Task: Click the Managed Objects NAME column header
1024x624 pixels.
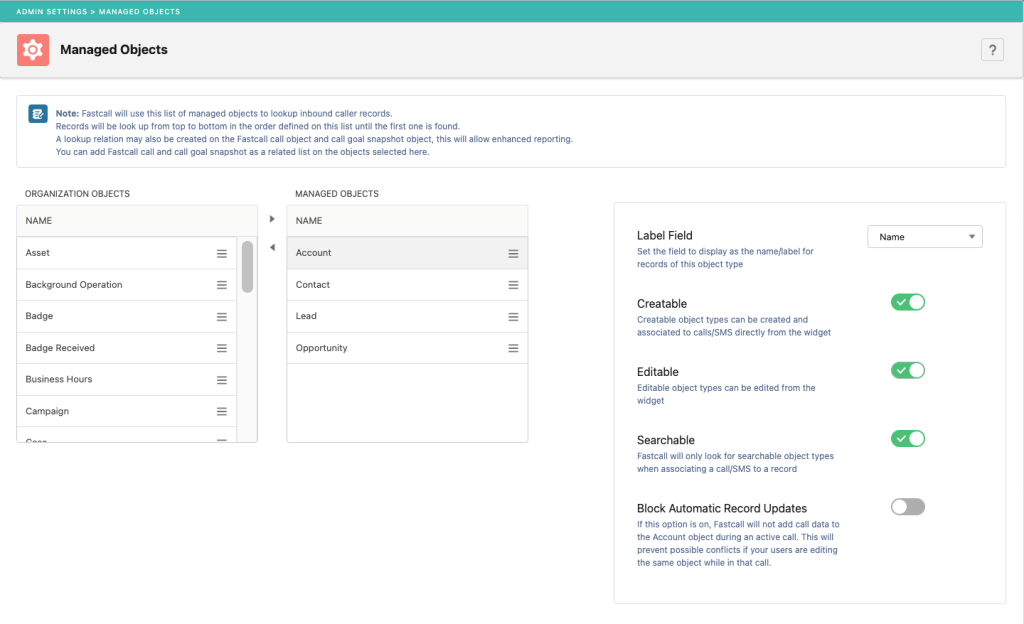Action: click(407, 221)
